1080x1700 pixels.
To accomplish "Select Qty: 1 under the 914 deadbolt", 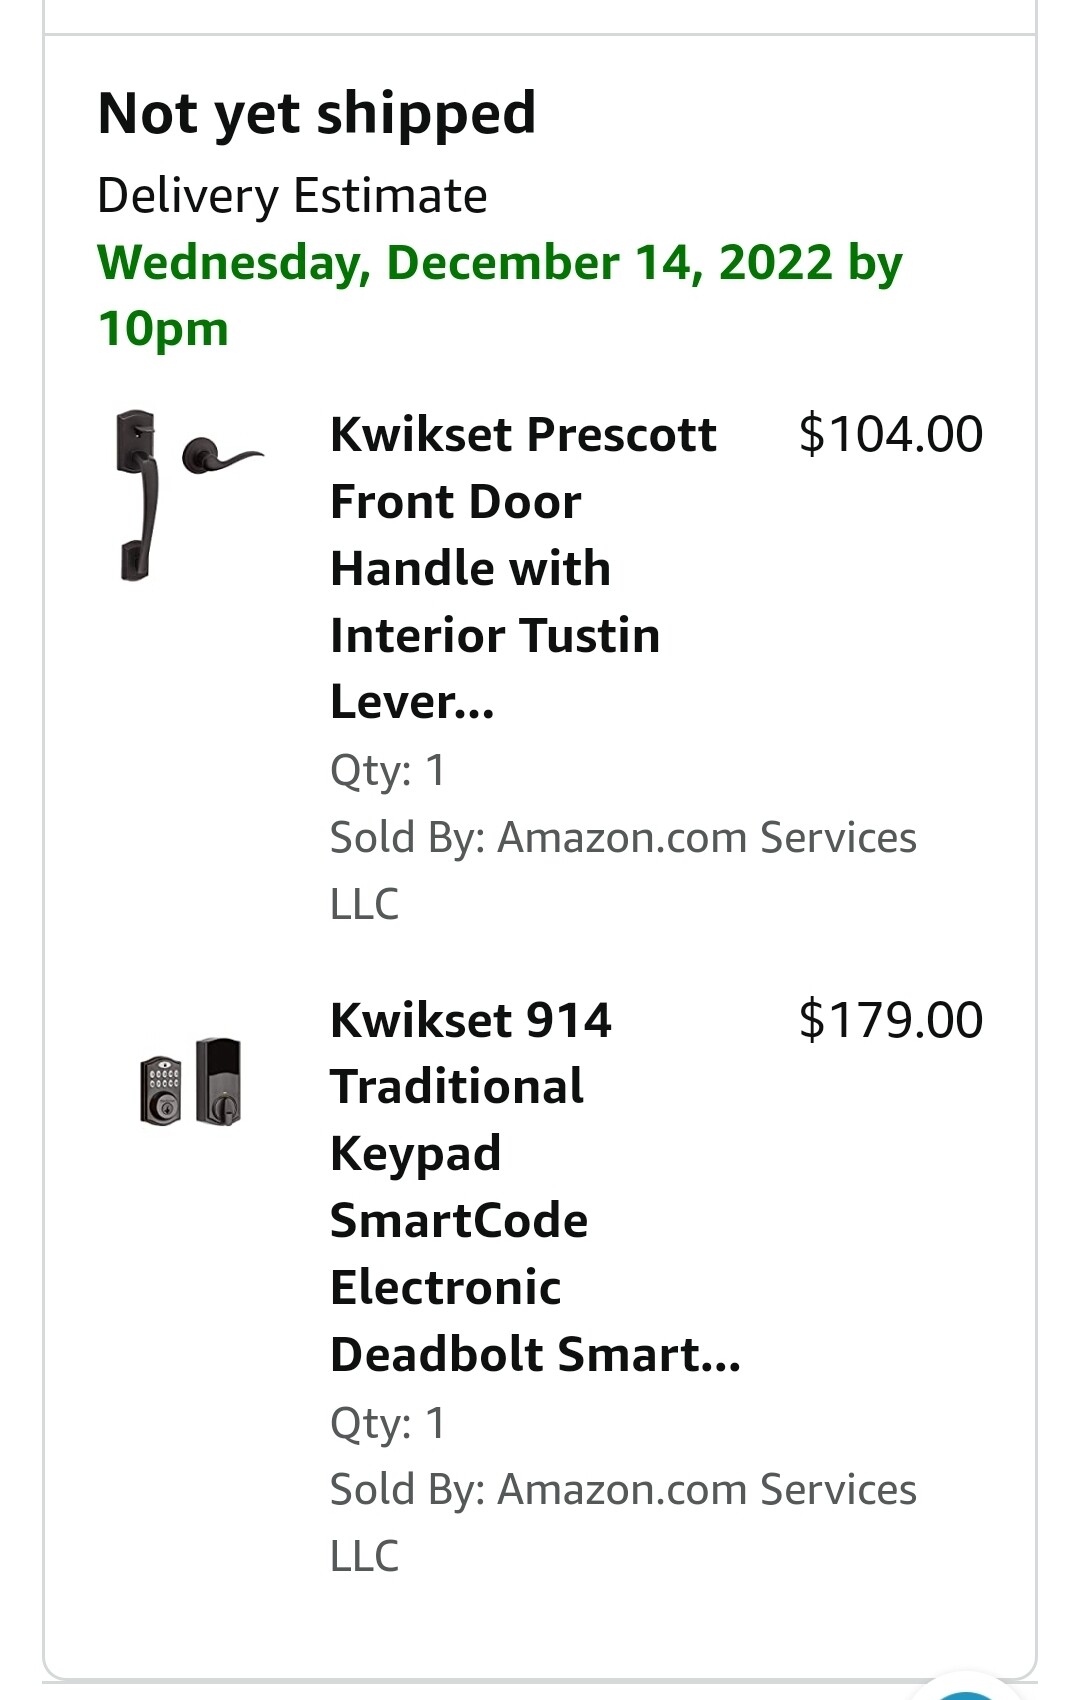I will click(x=388, y=1423).
